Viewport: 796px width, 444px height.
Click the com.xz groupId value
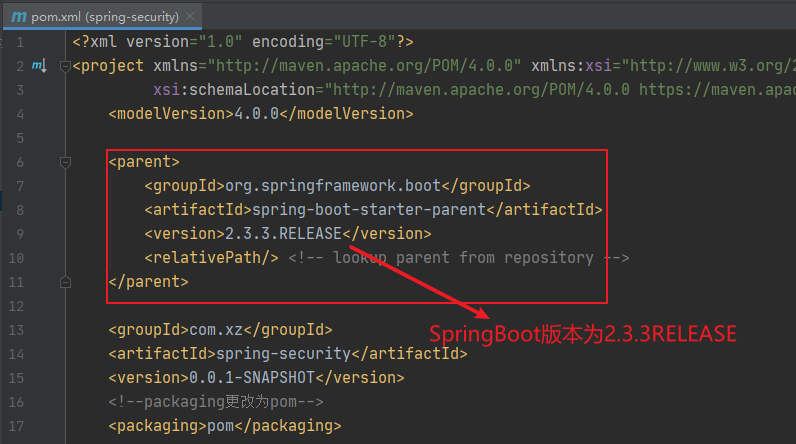tap(216, 330)
